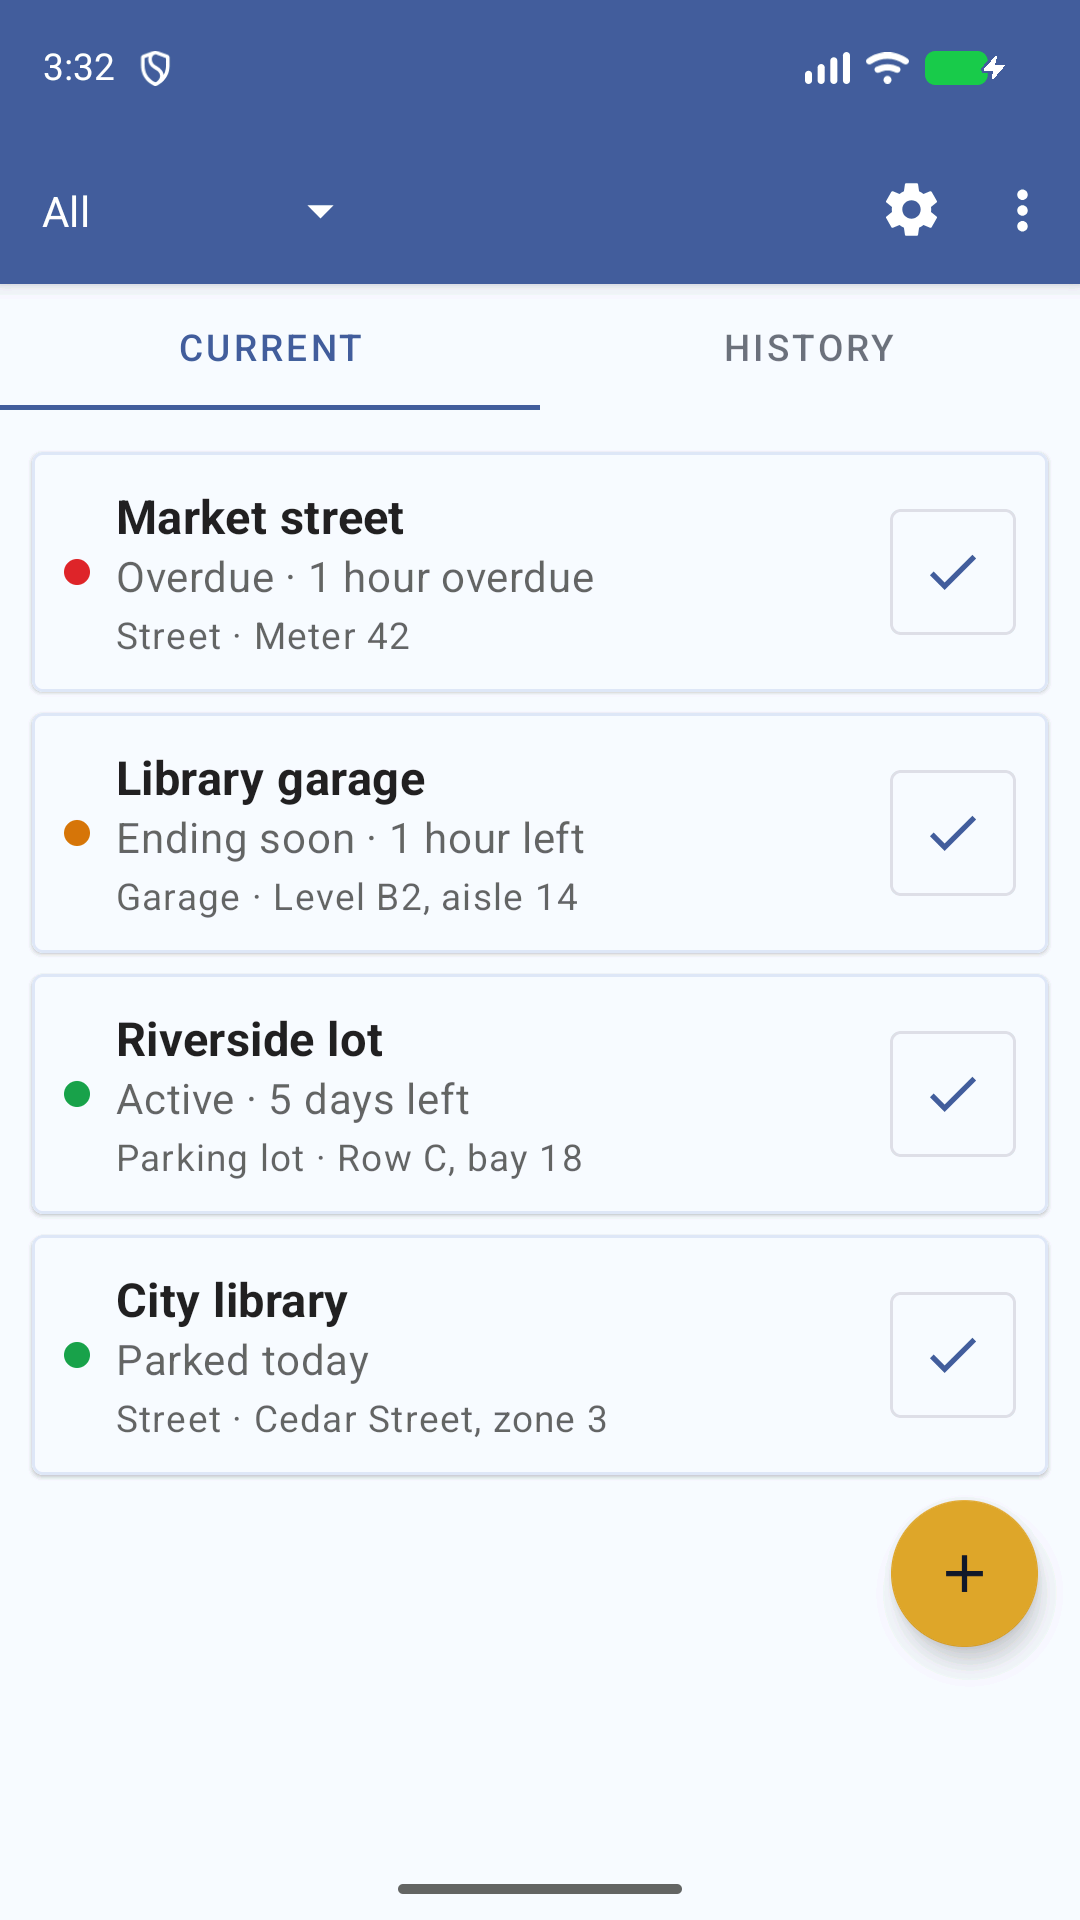This screenshot has width=1080, height=1920.
Task: Complete the City library parking entry
Action: tap(953, 1355)
